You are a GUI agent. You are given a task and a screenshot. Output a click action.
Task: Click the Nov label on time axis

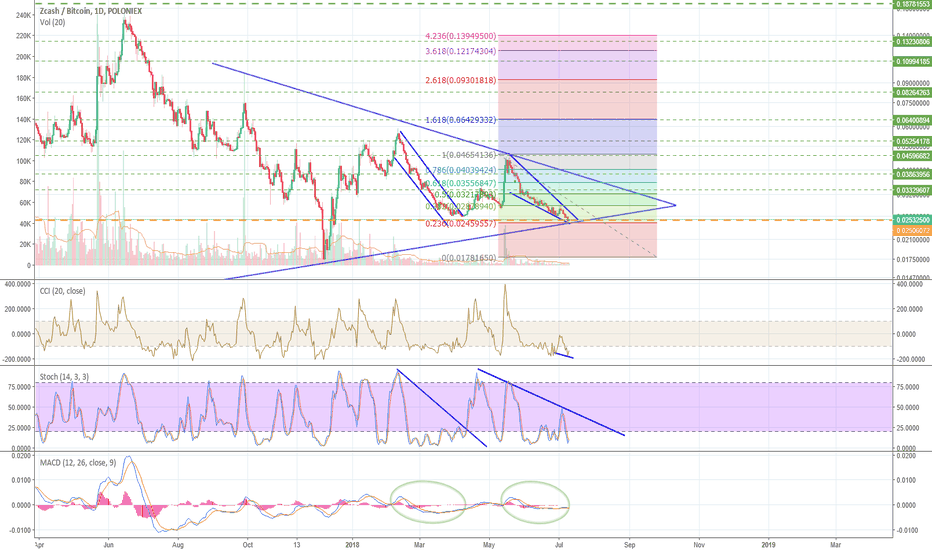point(699,544)
